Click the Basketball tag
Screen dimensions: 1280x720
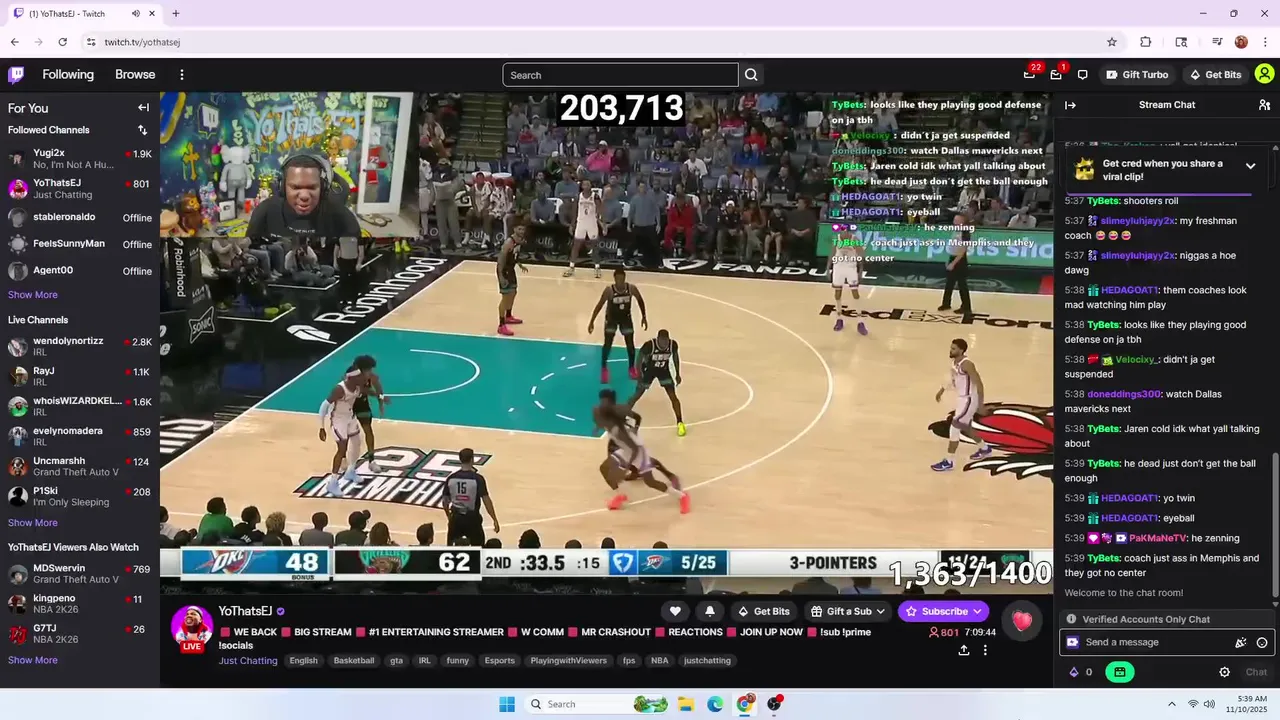click(354, 661)
